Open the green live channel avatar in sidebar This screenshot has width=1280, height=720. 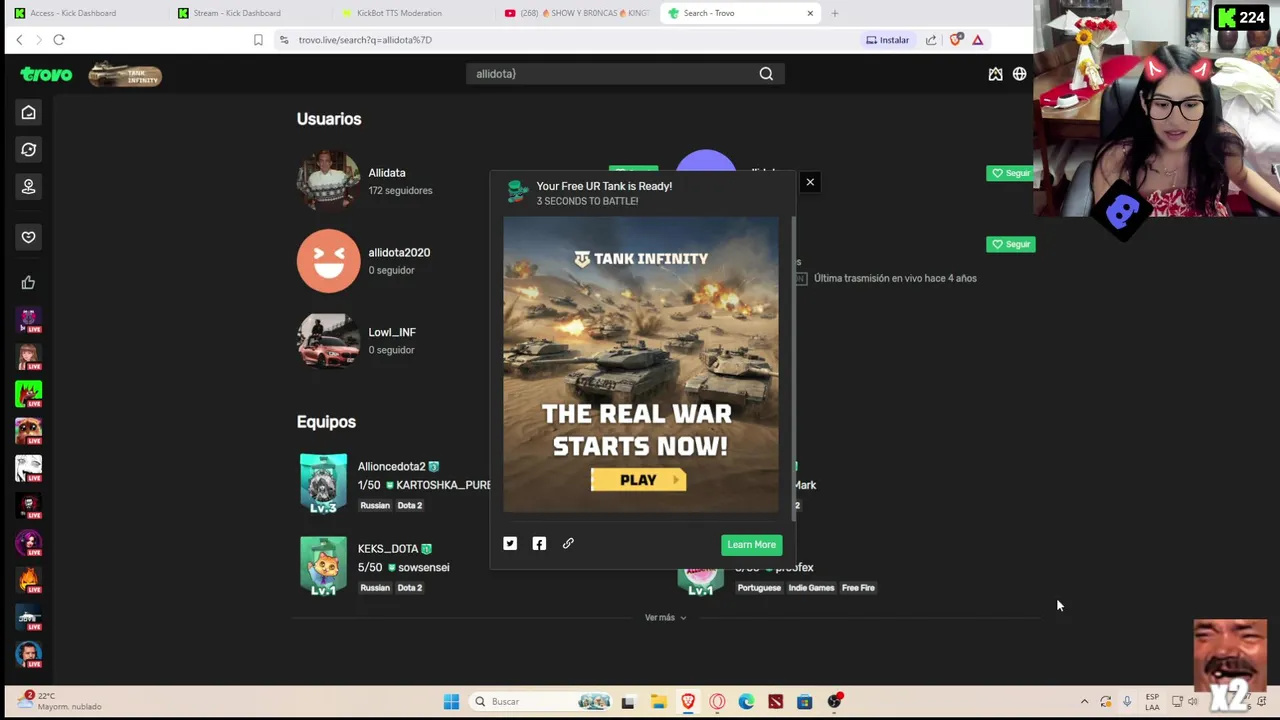click(x=28, y=394)
